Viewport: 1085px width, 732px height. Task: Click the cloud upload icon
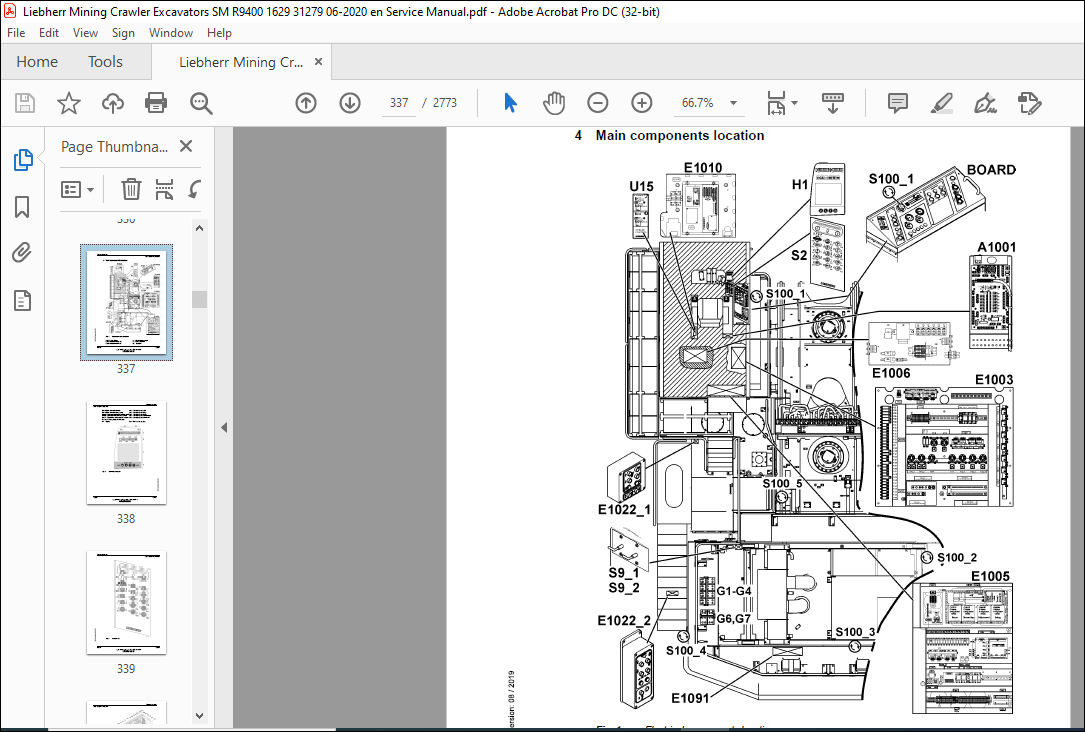tap(113, 103)
